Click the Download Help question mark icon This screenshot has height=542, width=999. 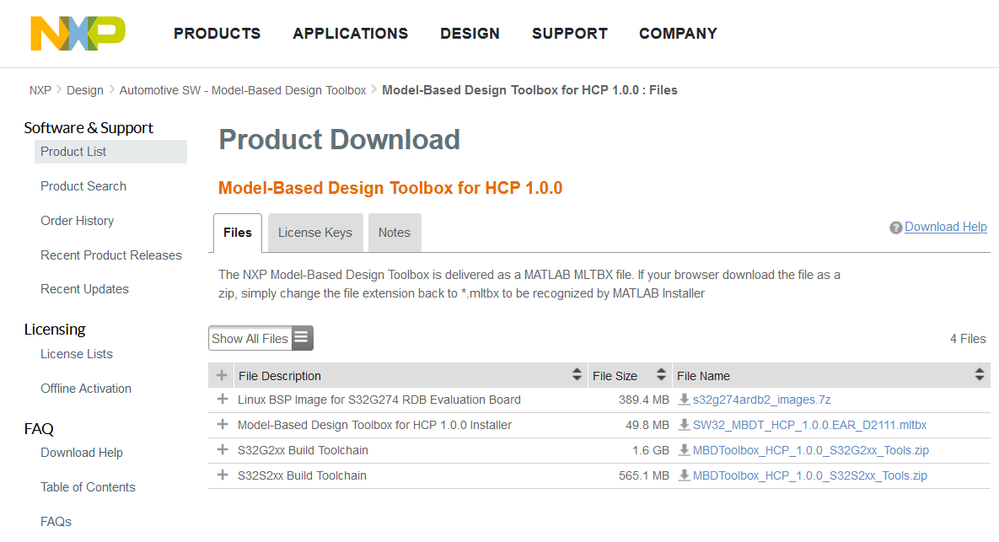click(x=896, y=227)
